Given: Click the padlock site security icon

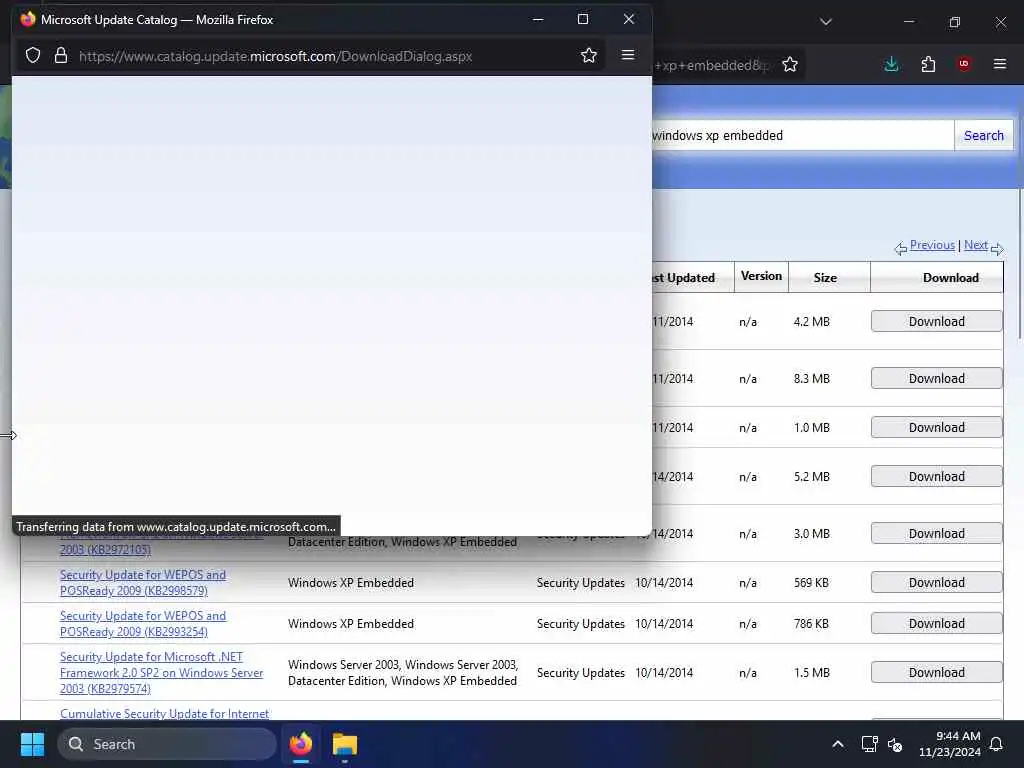Looking at the screenshot, I should [x=61, y=56].
